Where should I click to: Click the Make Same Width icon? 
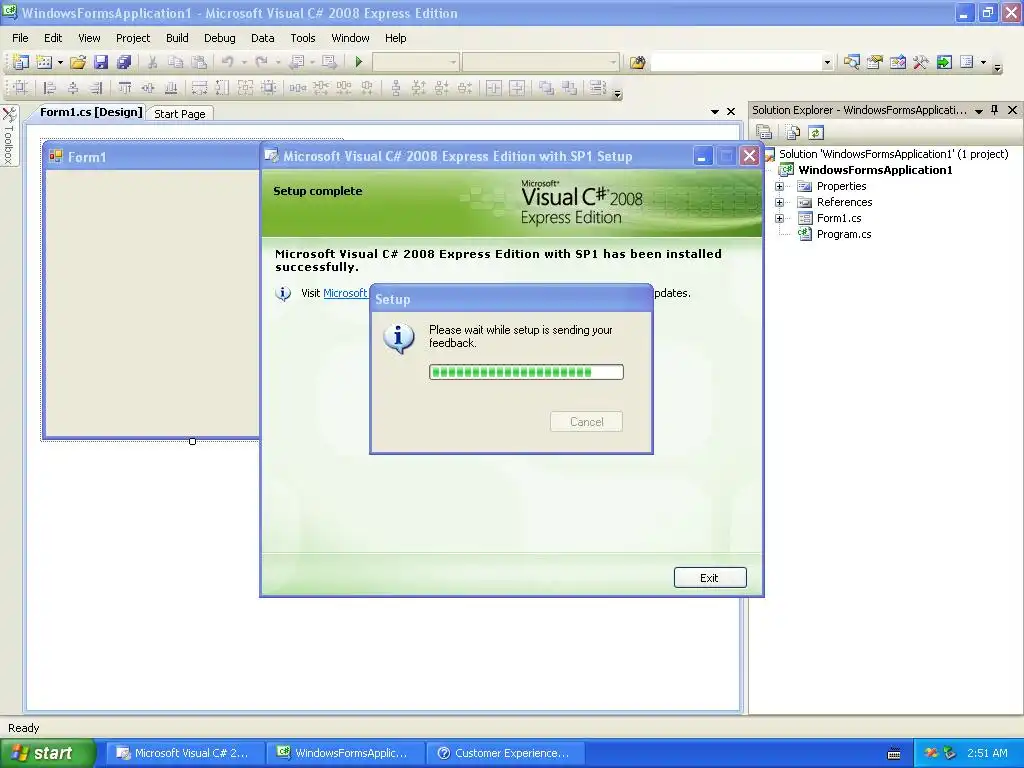click(200, 88)
